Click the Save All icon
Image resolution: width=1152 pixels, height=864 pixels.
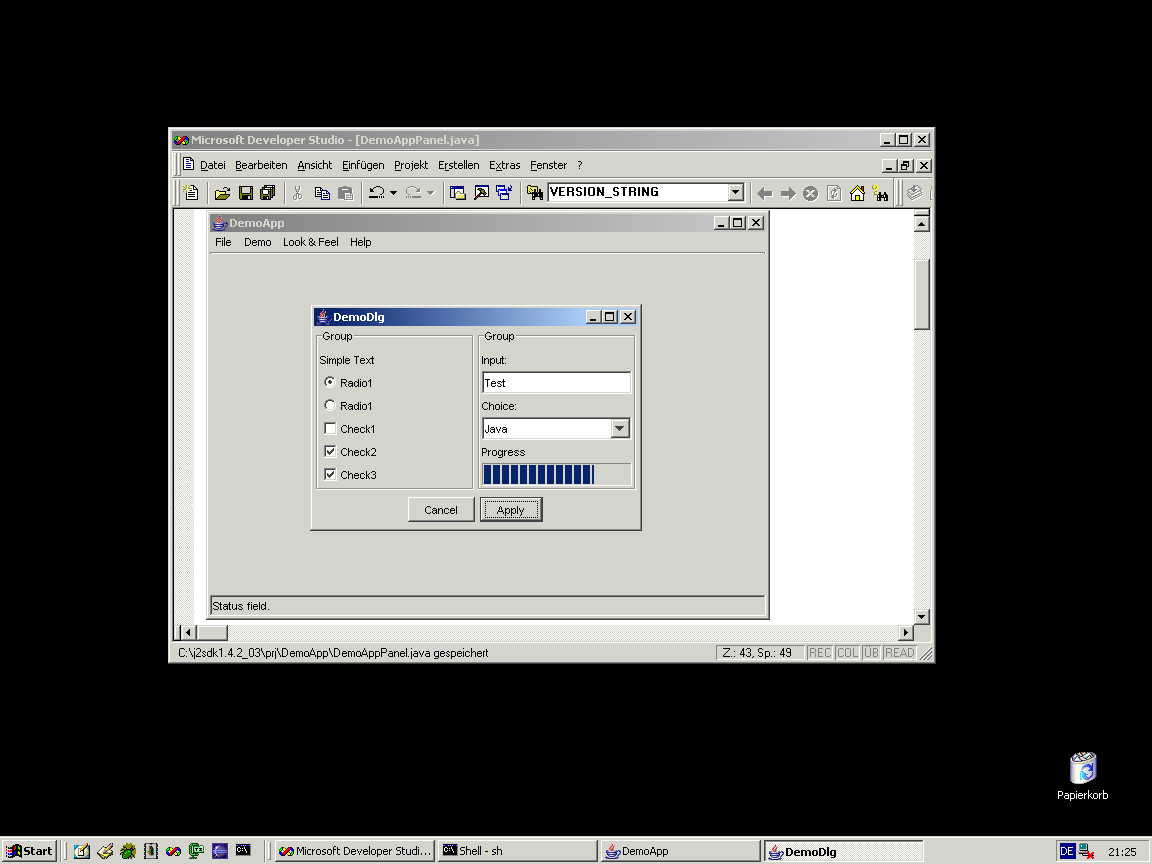point(267,193)
